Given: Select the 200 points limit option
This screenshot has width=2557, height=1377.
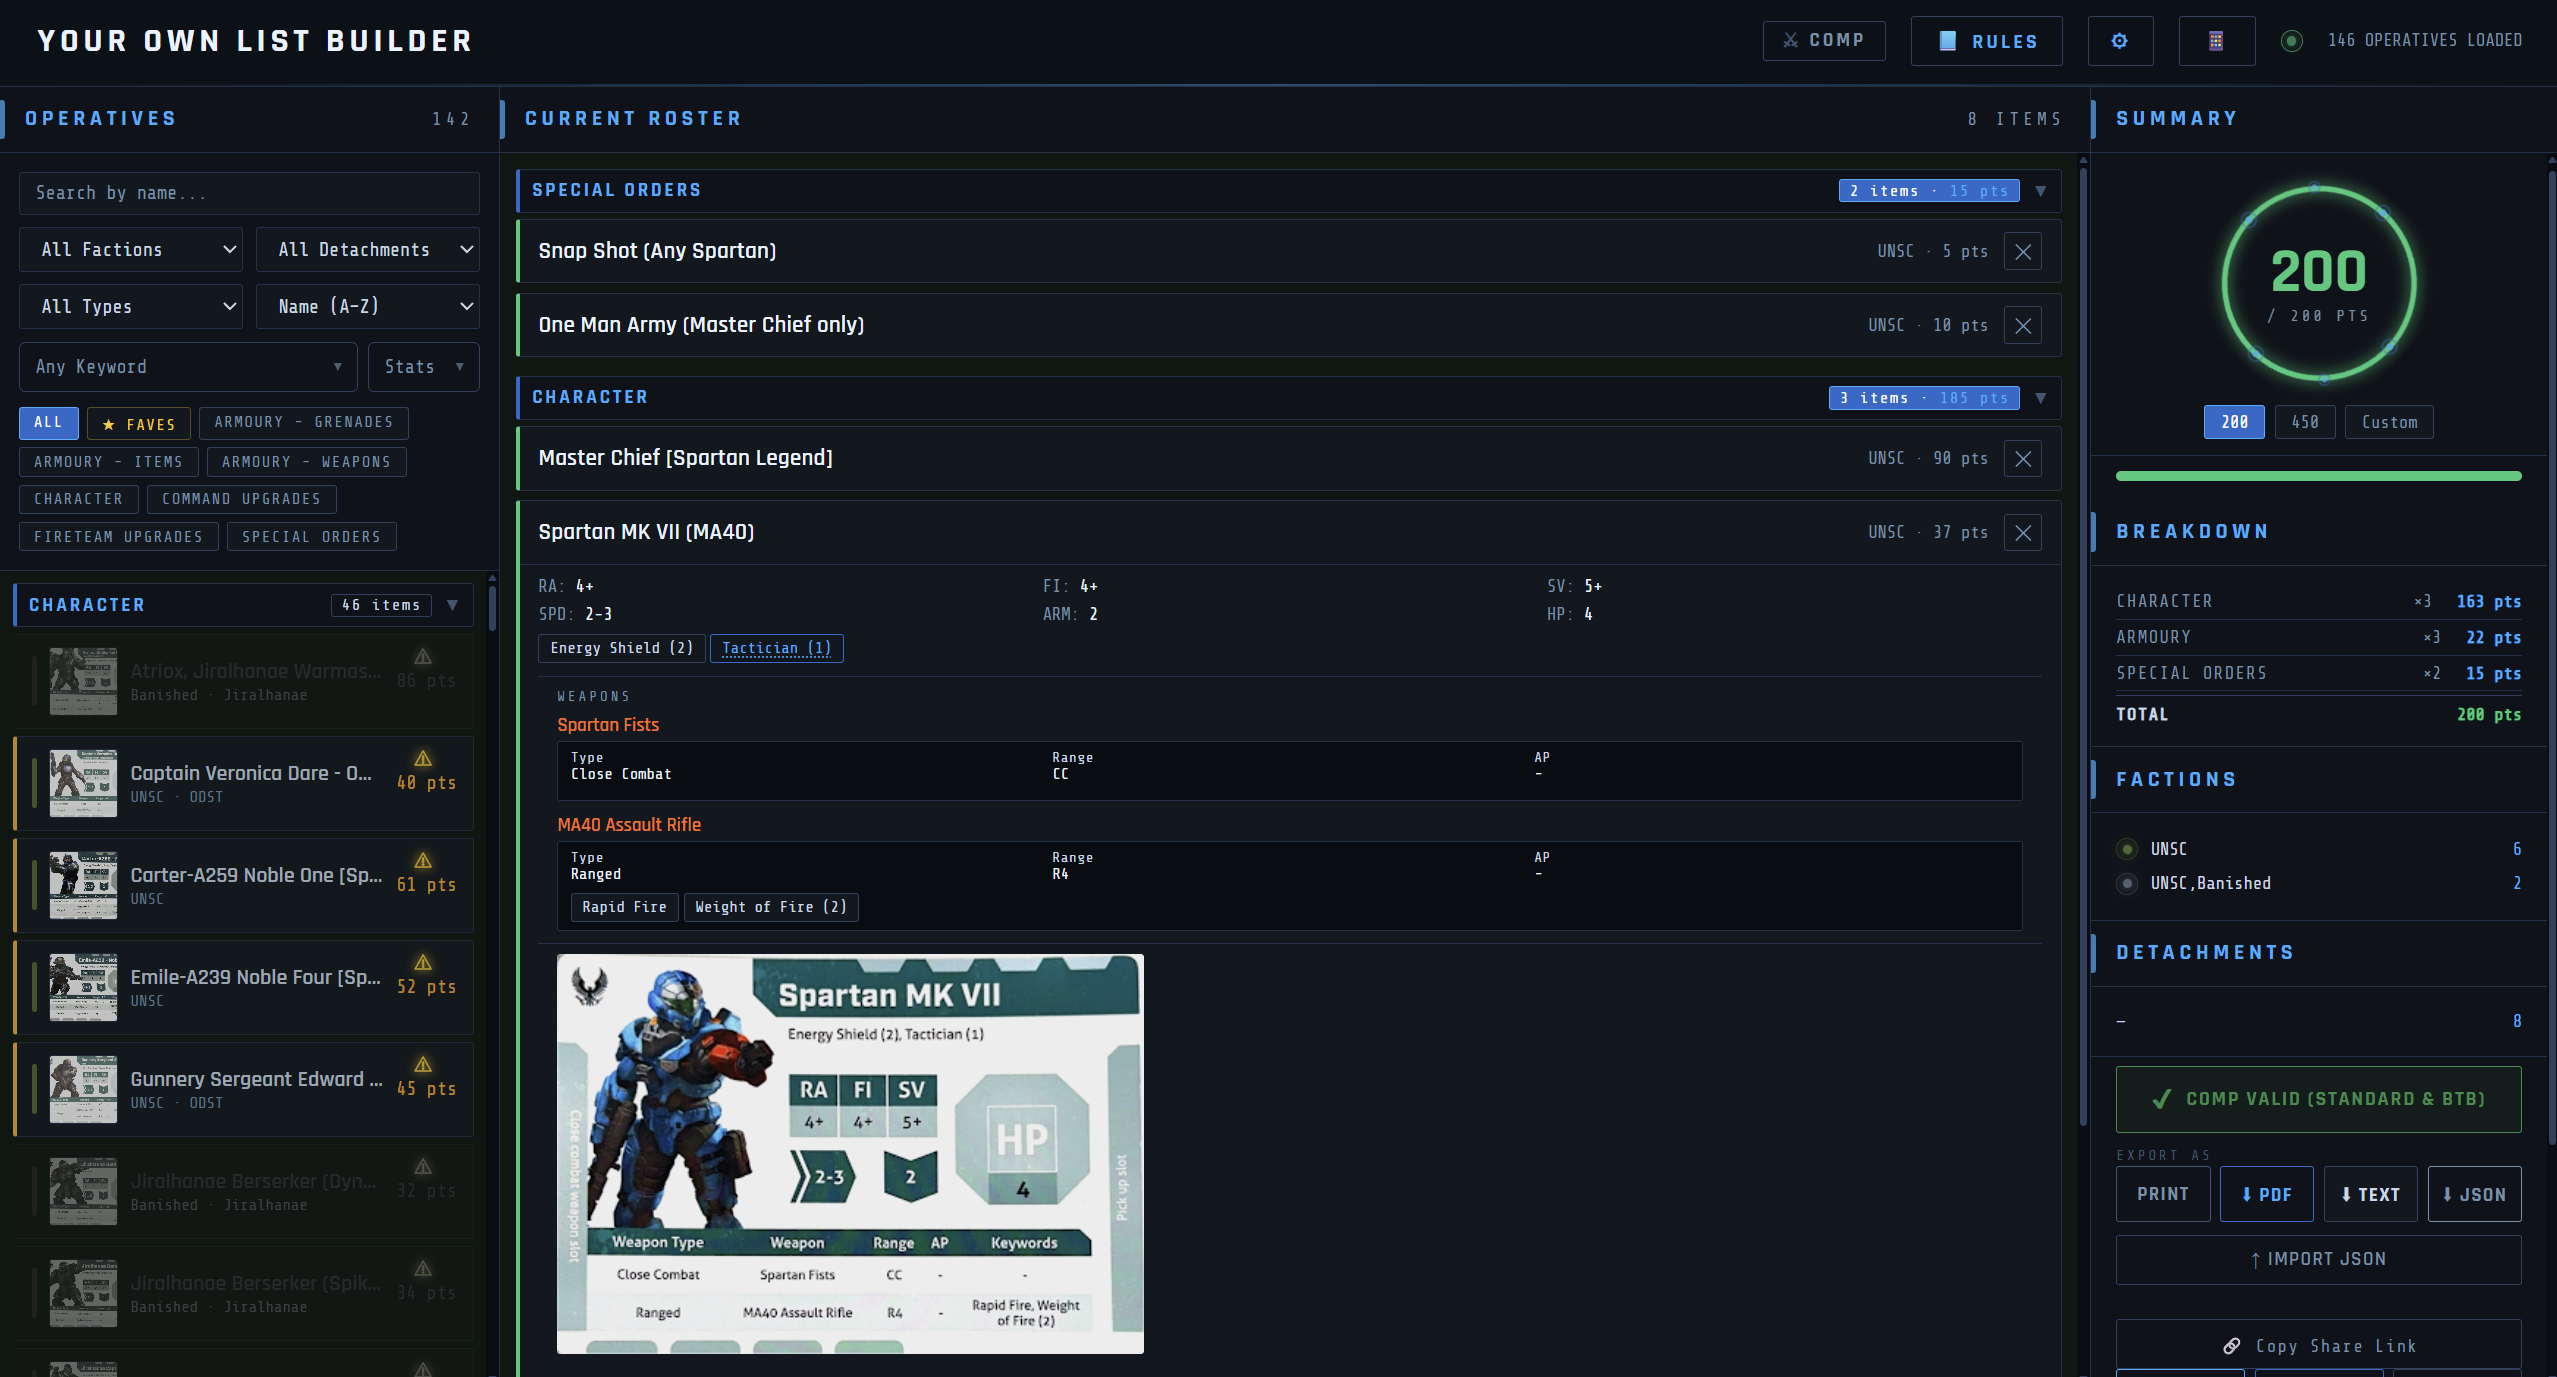Looking at the screenshot, I should (x=2234, y=422).
